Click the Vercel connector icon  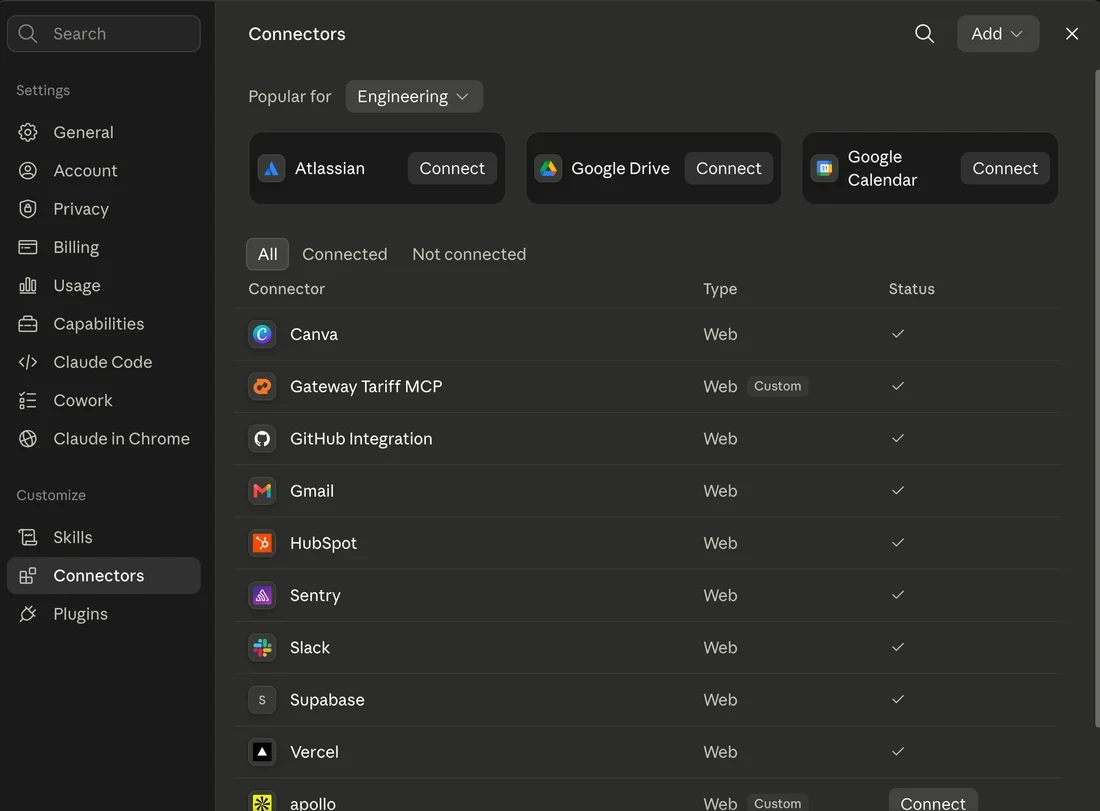coord(262,752)
